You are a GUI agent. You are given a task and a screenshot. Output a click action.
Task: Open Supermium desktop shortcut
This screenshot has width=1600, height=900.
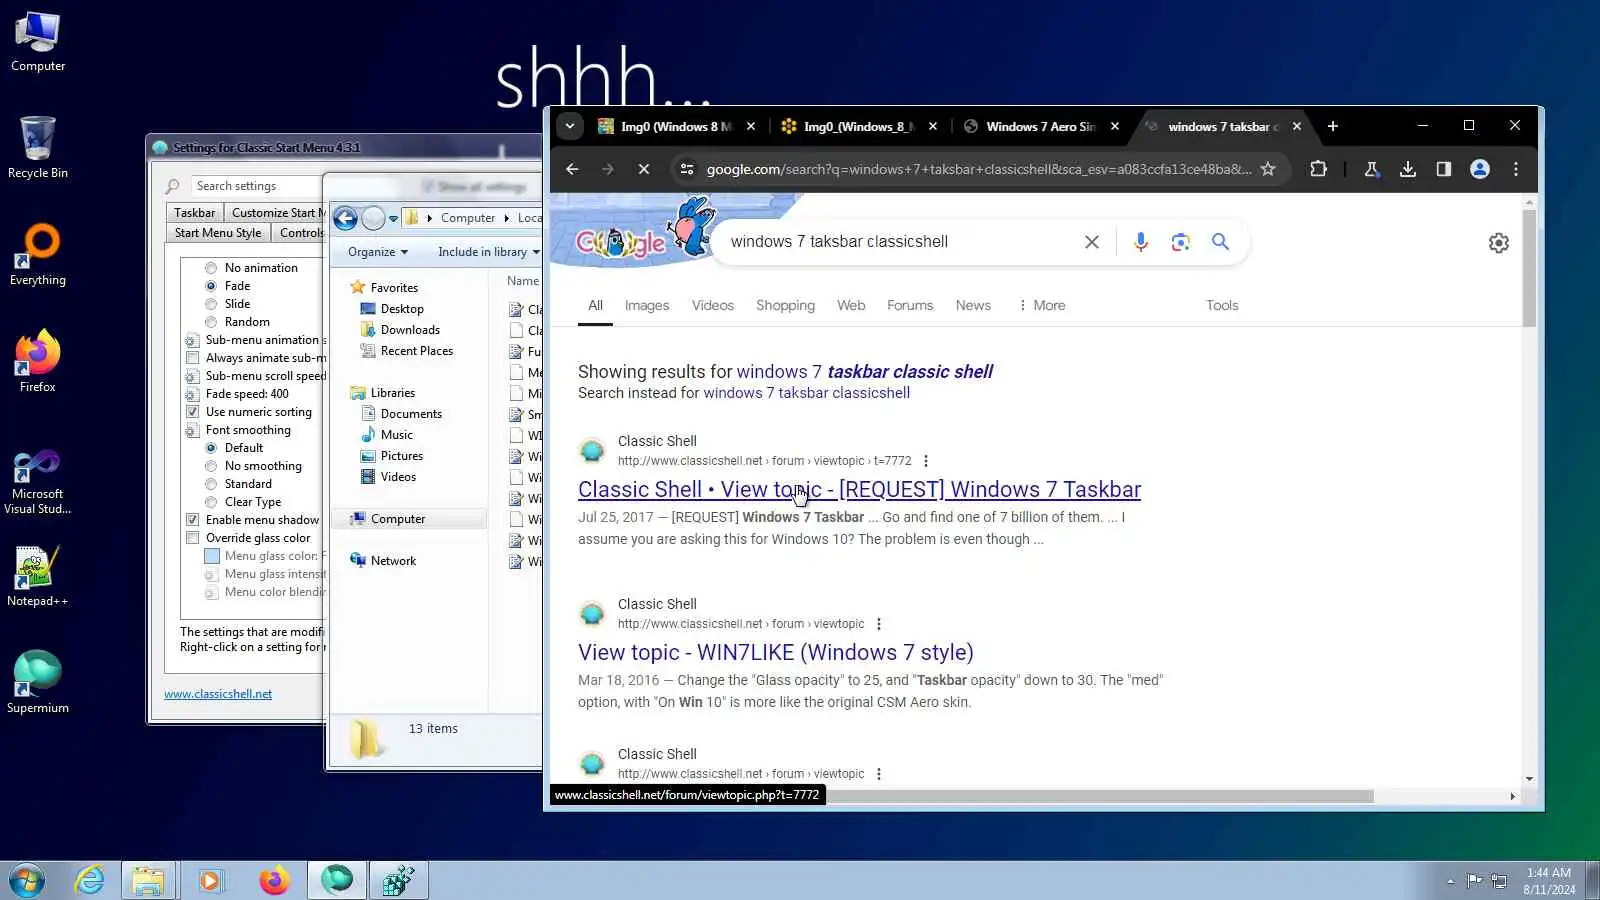[38, 683]
